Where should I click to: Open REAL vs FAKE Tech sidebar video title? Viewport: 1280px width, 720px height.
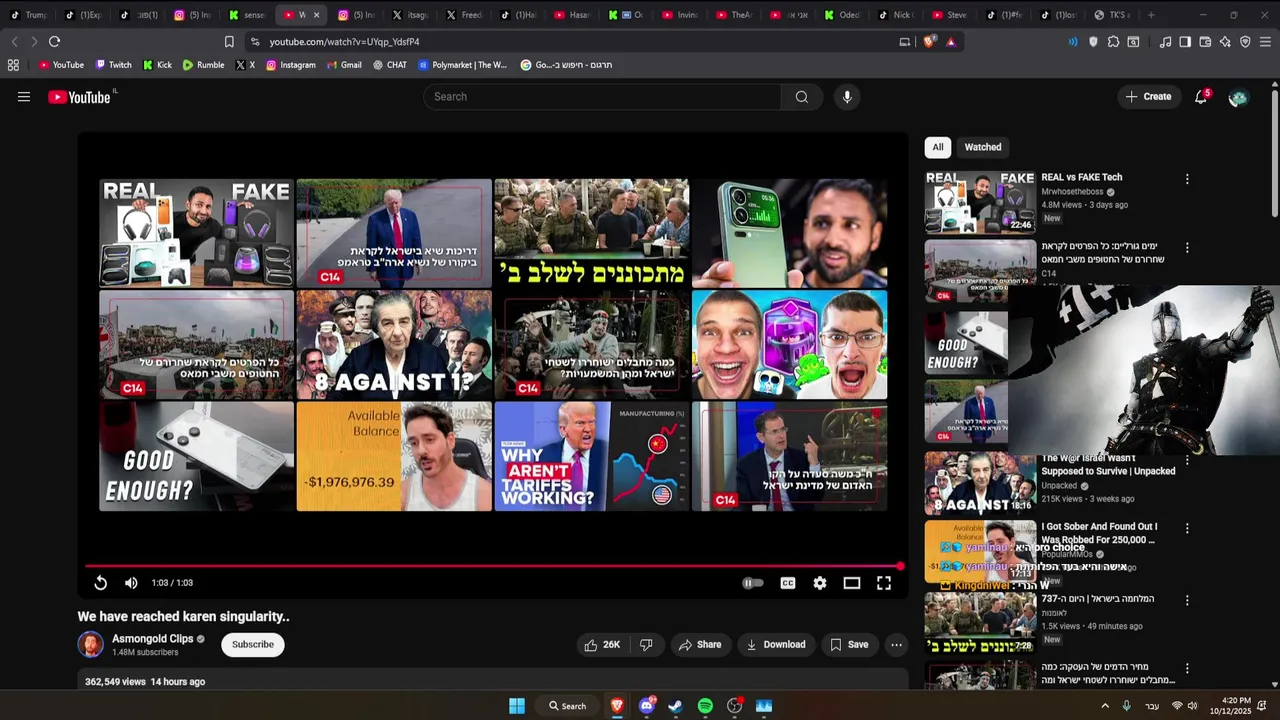1081,178
